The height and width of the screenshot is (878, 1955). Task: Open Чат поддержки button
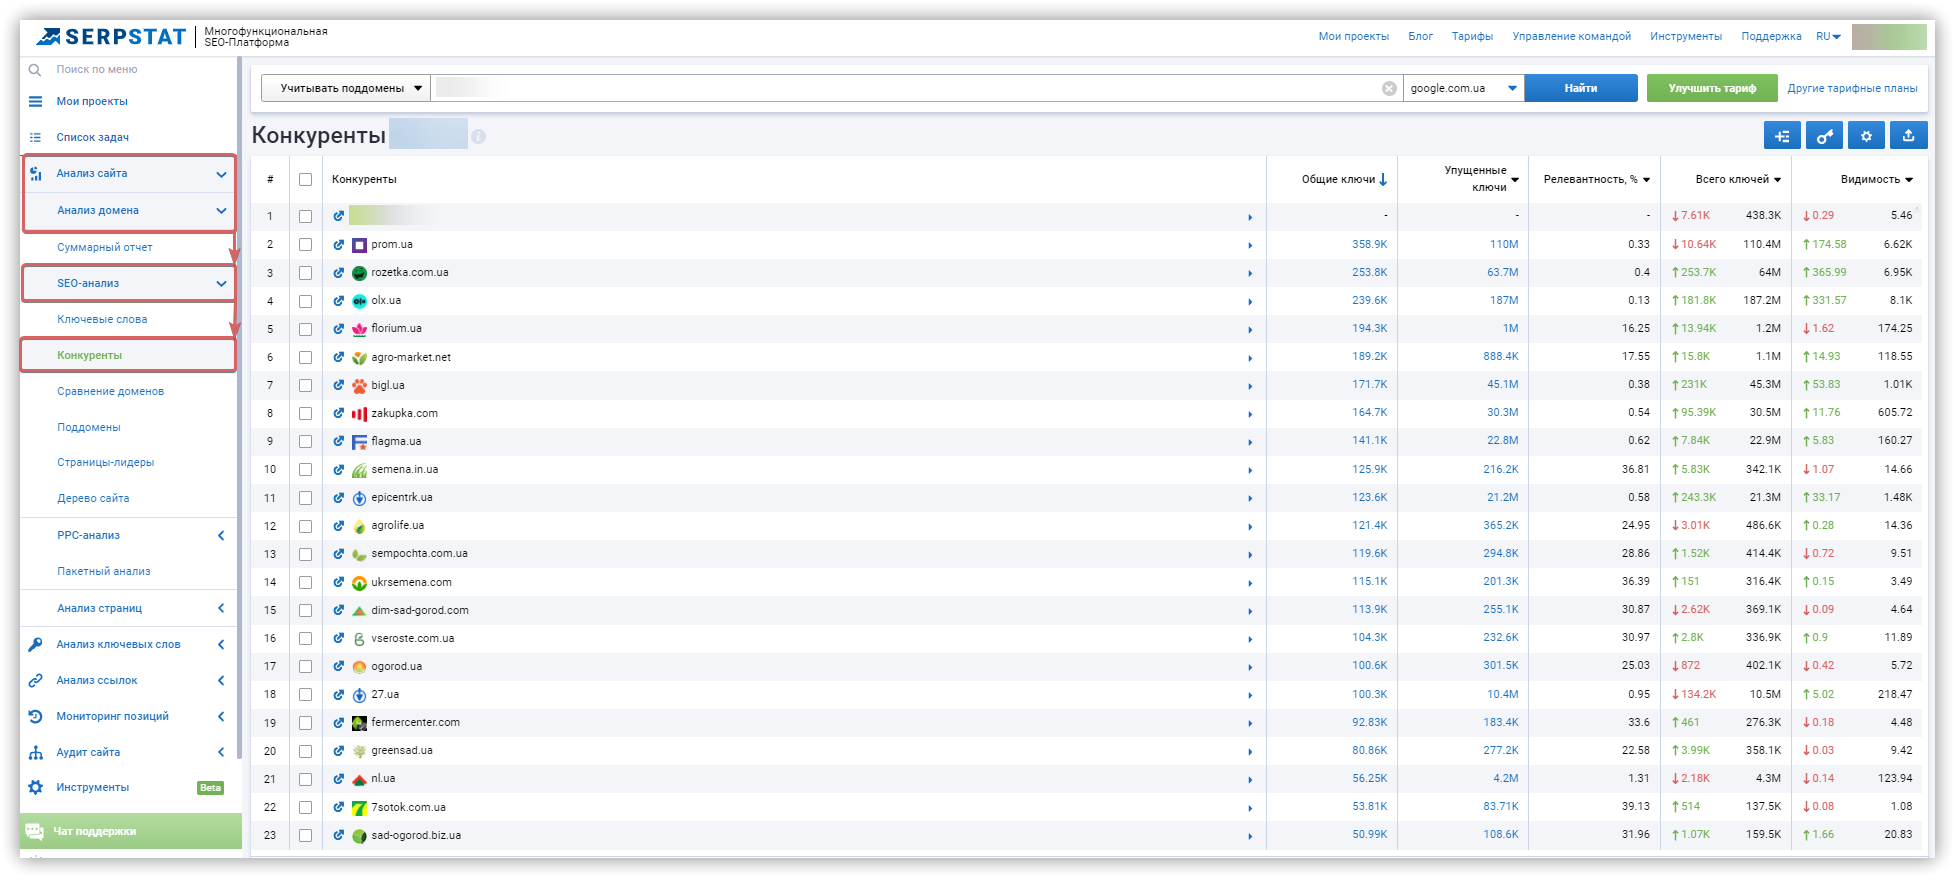(131, 831)
